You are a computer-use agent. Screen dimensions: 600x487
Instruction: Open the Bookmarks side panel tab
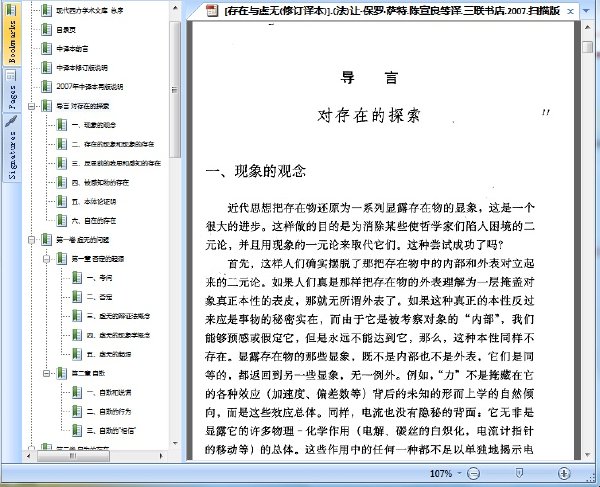coord(11,34)
